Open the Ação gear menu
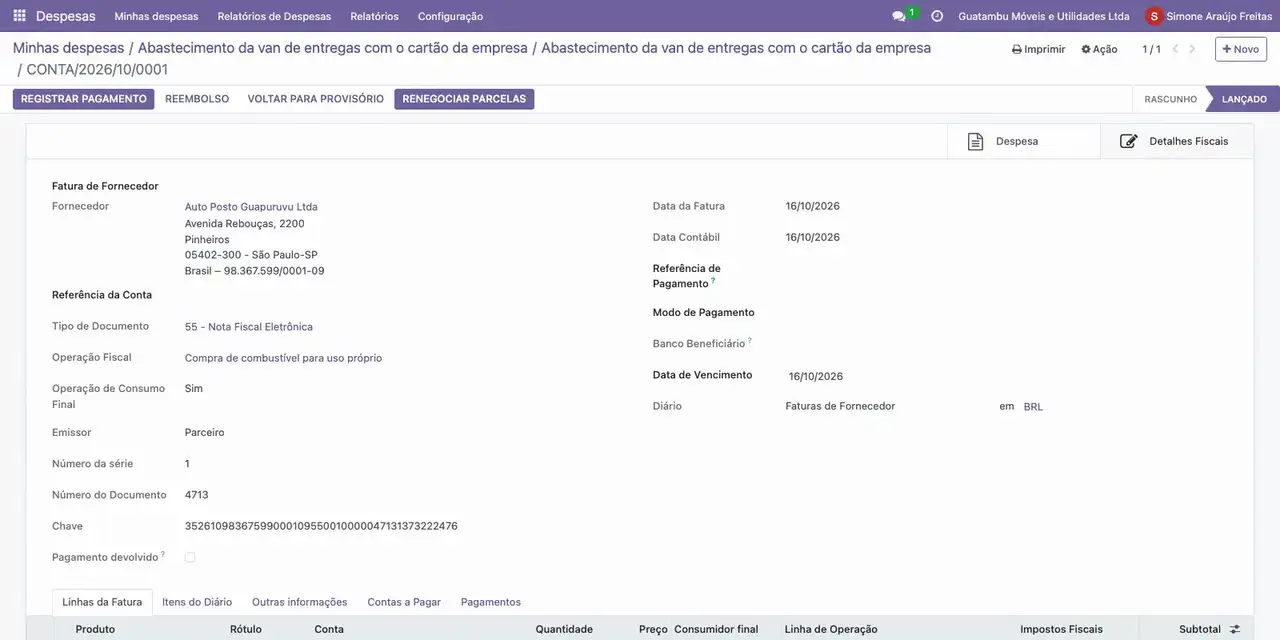This screenshot has width=1280, height=640. (x=1099, y=49)
